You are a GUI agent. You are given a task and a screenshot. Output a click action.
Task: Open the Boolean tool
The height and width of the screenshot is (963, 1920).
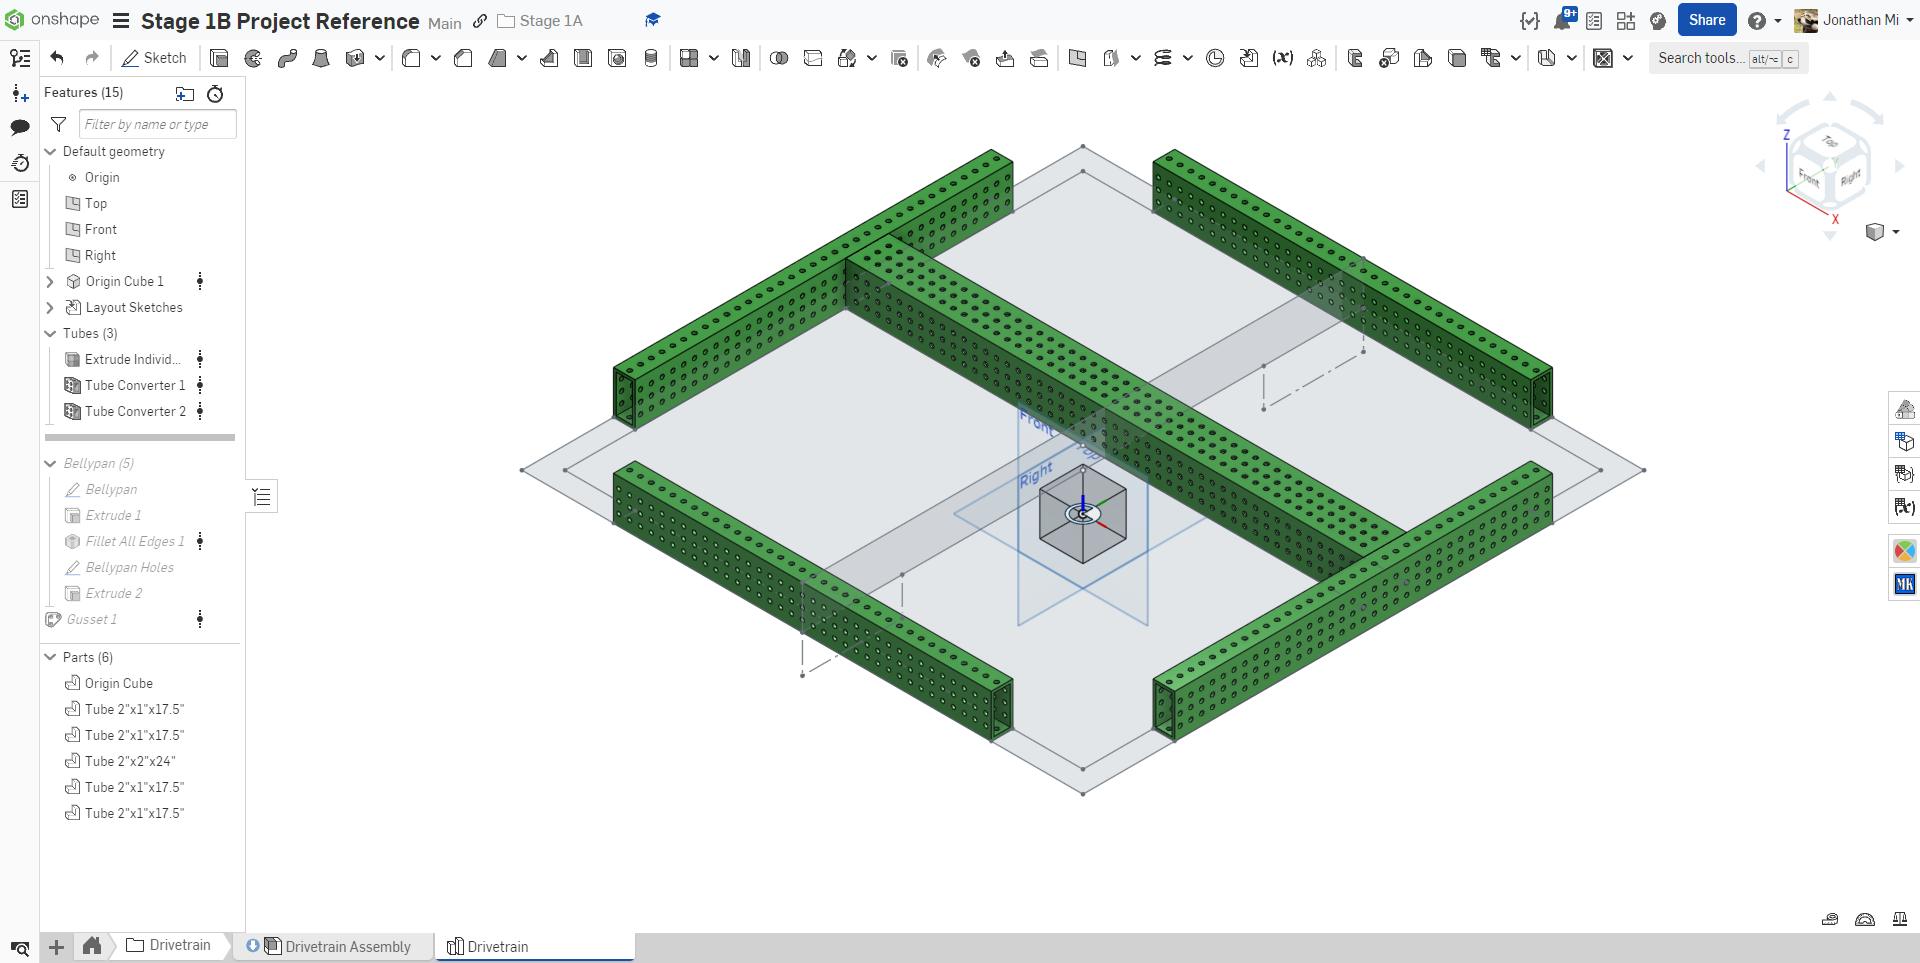point(779,58)
